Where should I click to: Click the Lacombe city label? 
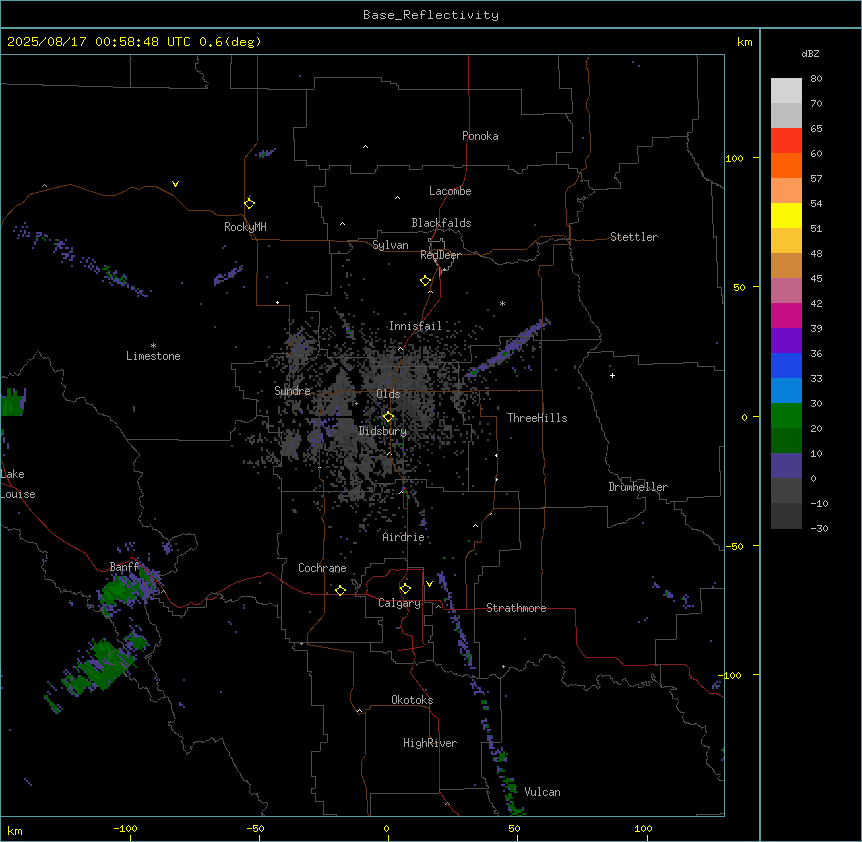(x=450, y=191)
